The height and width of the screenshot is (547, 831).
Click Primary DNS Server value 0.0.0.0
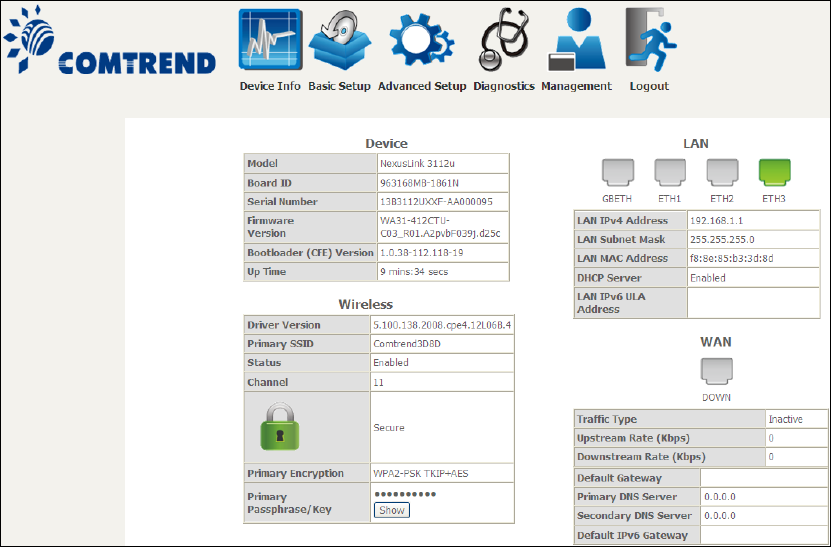click(720, 497)
